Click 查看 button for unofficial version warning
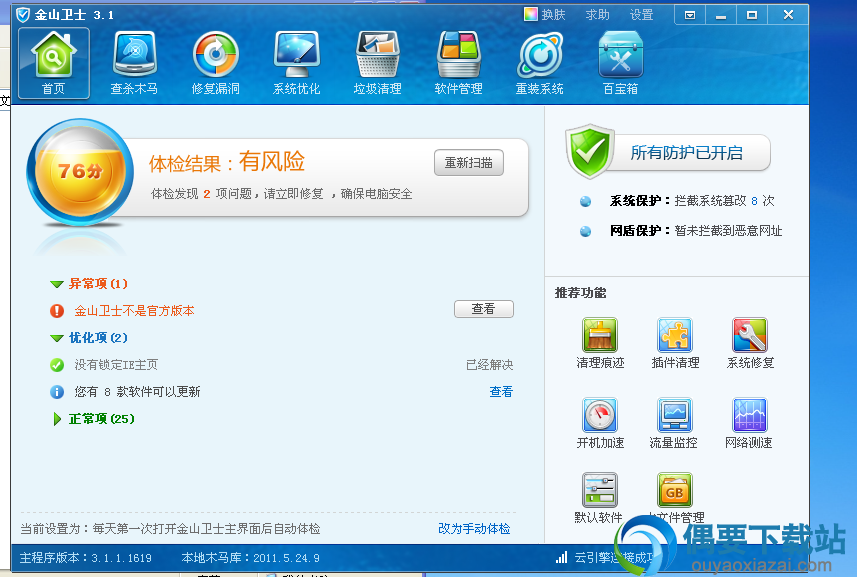Viewport: 857px width, 577px height. [484, 309]
